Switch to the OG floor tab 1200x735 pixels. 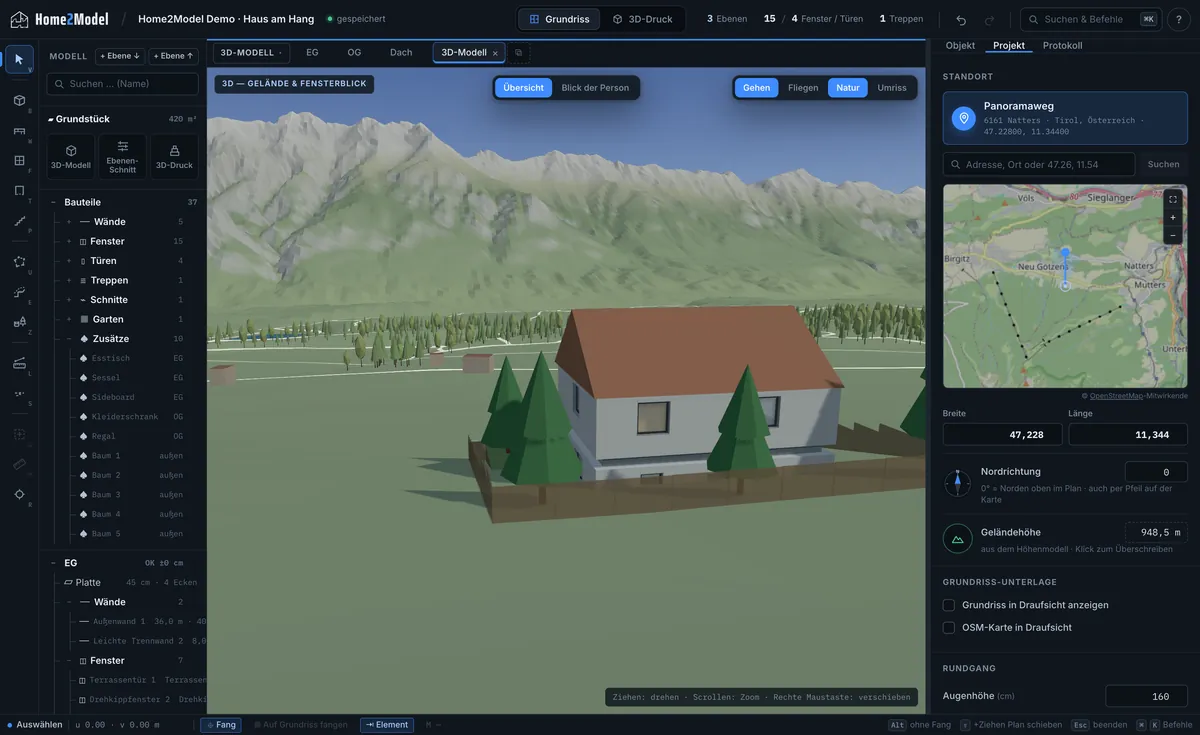click(354, 53)
